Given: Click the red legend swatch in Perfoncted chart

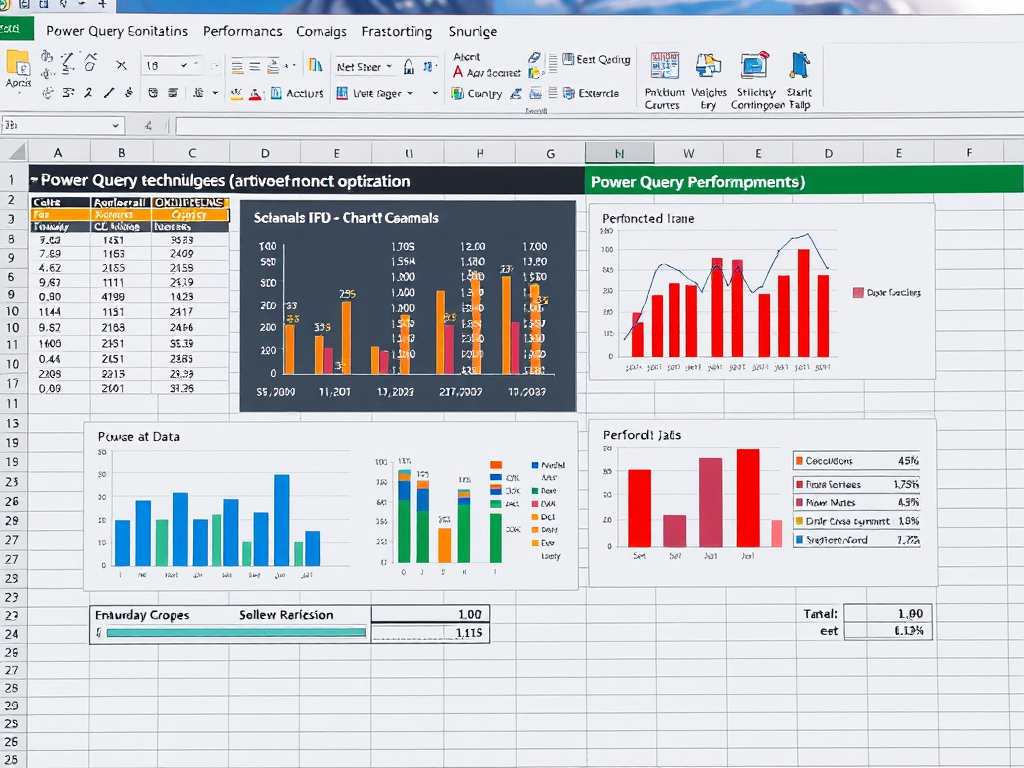Looking at the screenshot, I should (857, 293).
